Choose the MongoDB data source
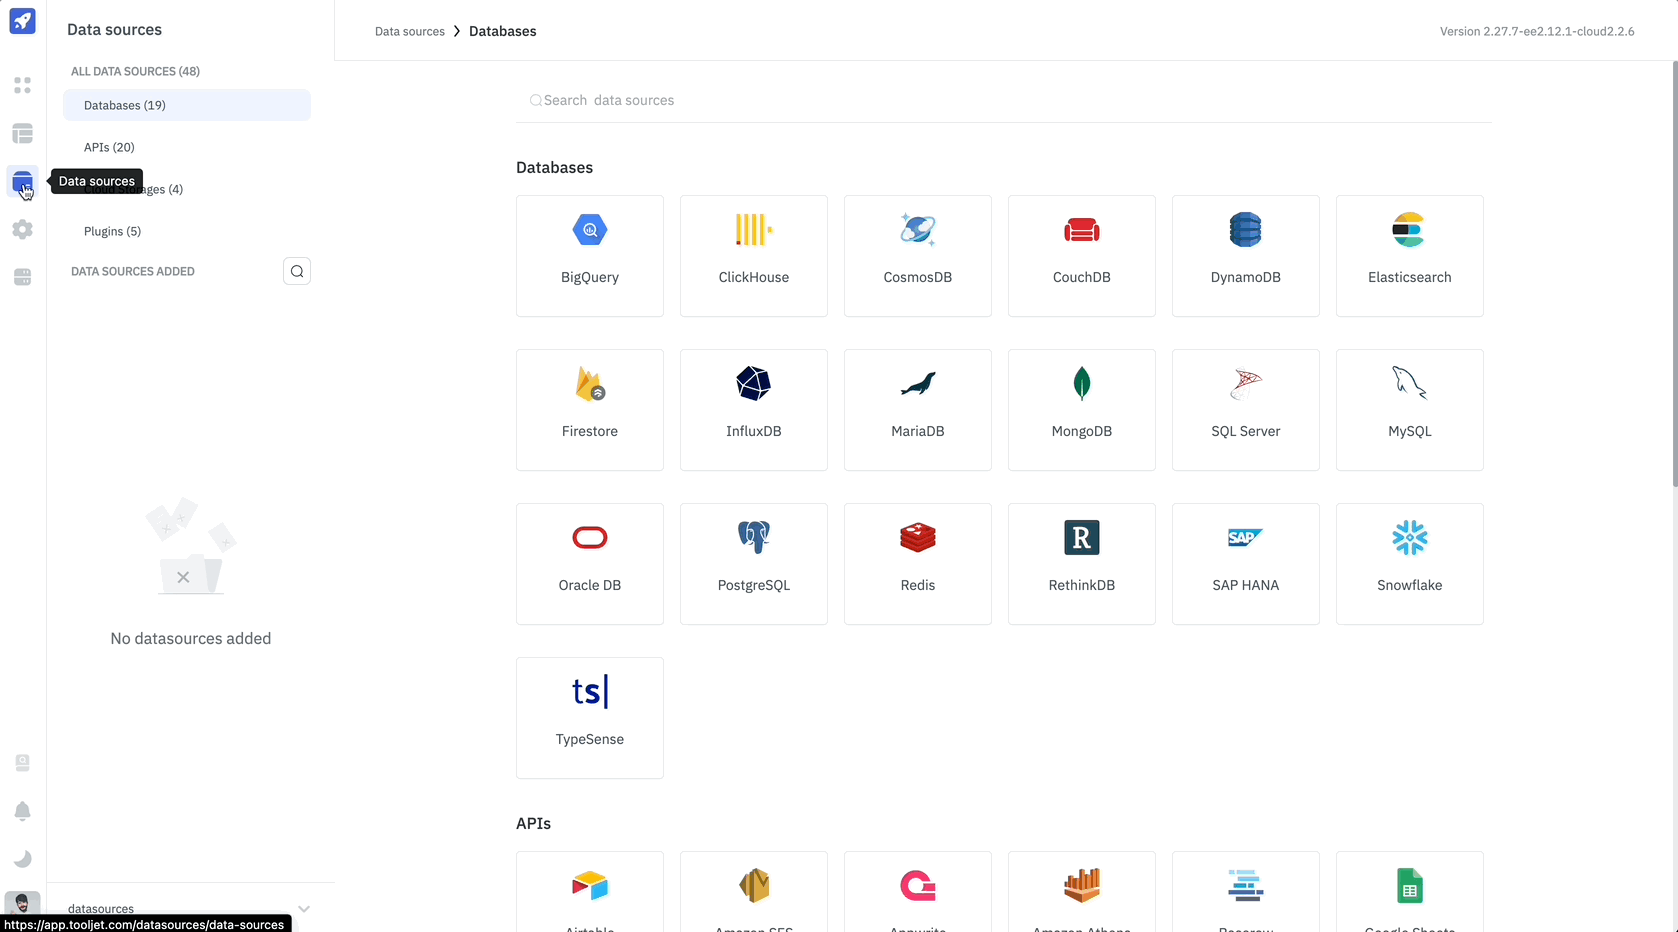 1081,410
